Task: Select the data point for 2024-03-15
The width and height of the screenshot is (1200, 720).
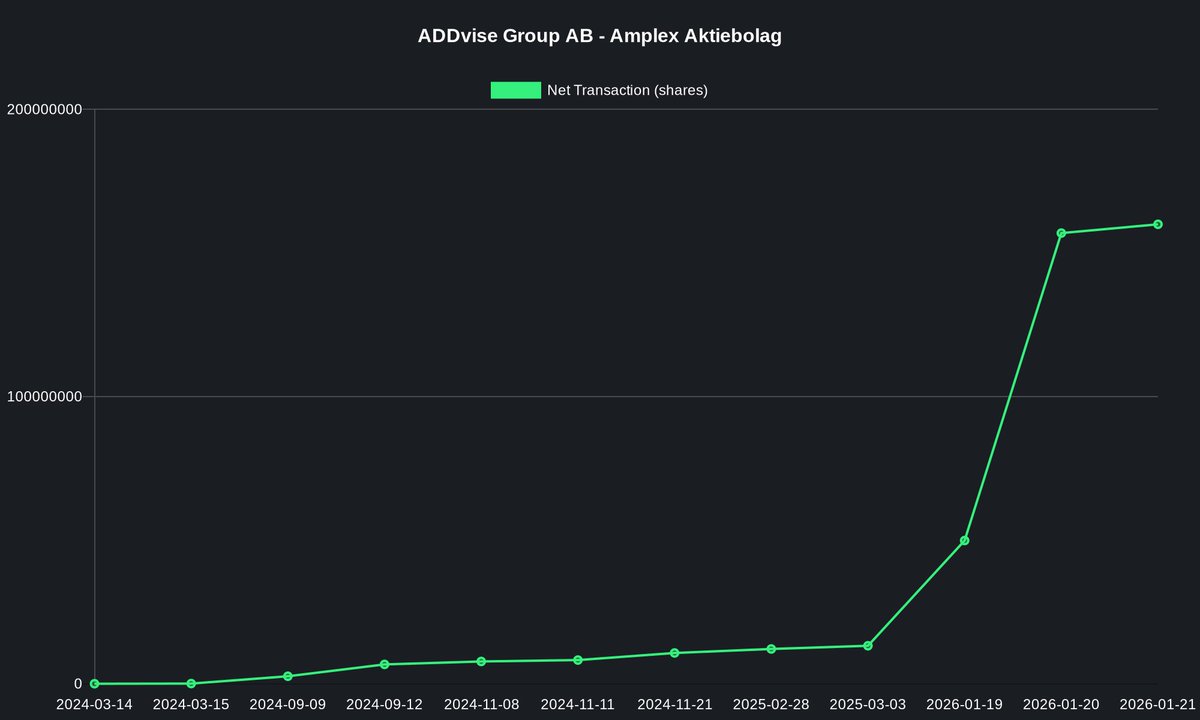Action: (191, 683)
